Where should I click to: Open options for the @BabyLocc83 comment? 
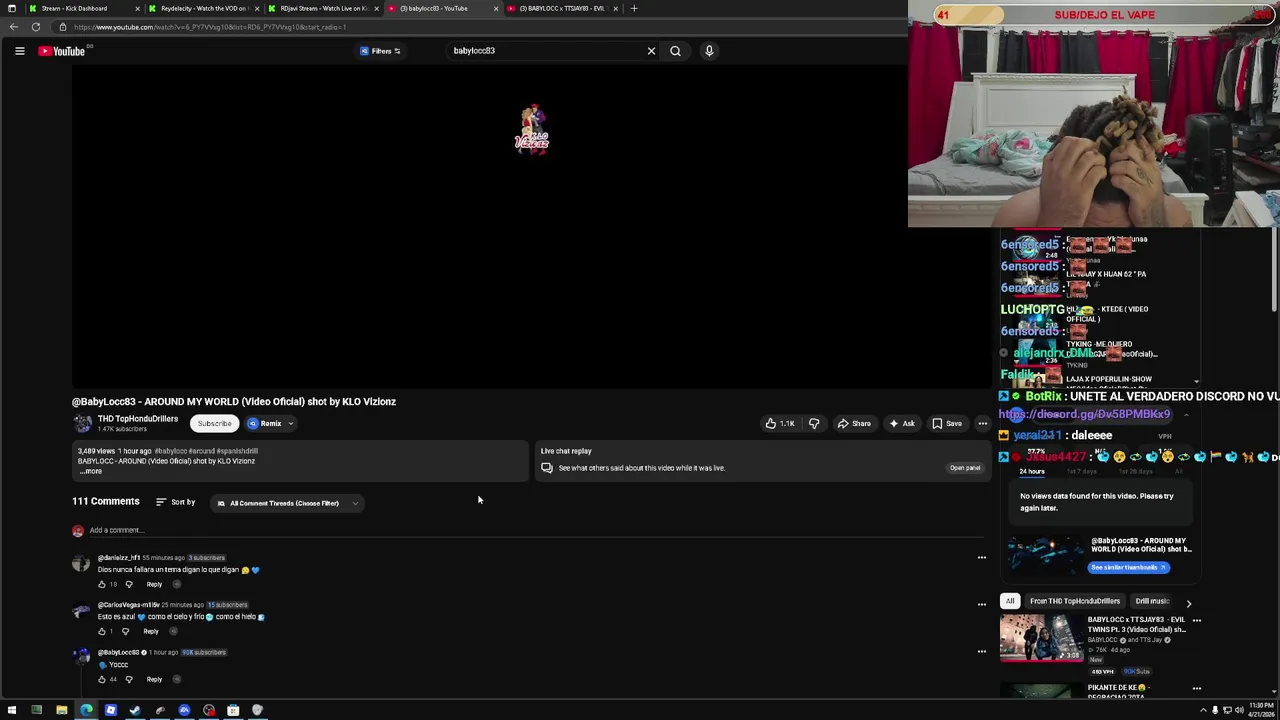click(x=982, y=651)
